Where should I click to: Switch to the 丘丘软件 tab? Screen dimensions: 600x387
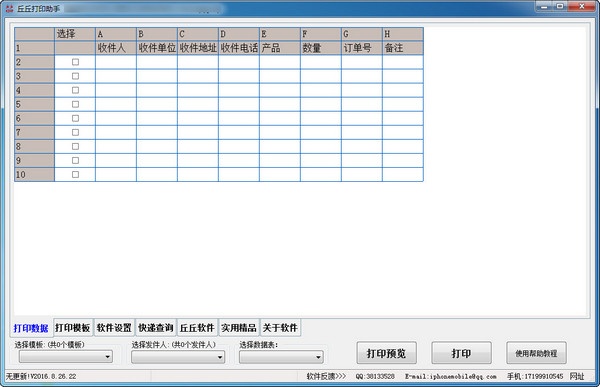point(197,328)
